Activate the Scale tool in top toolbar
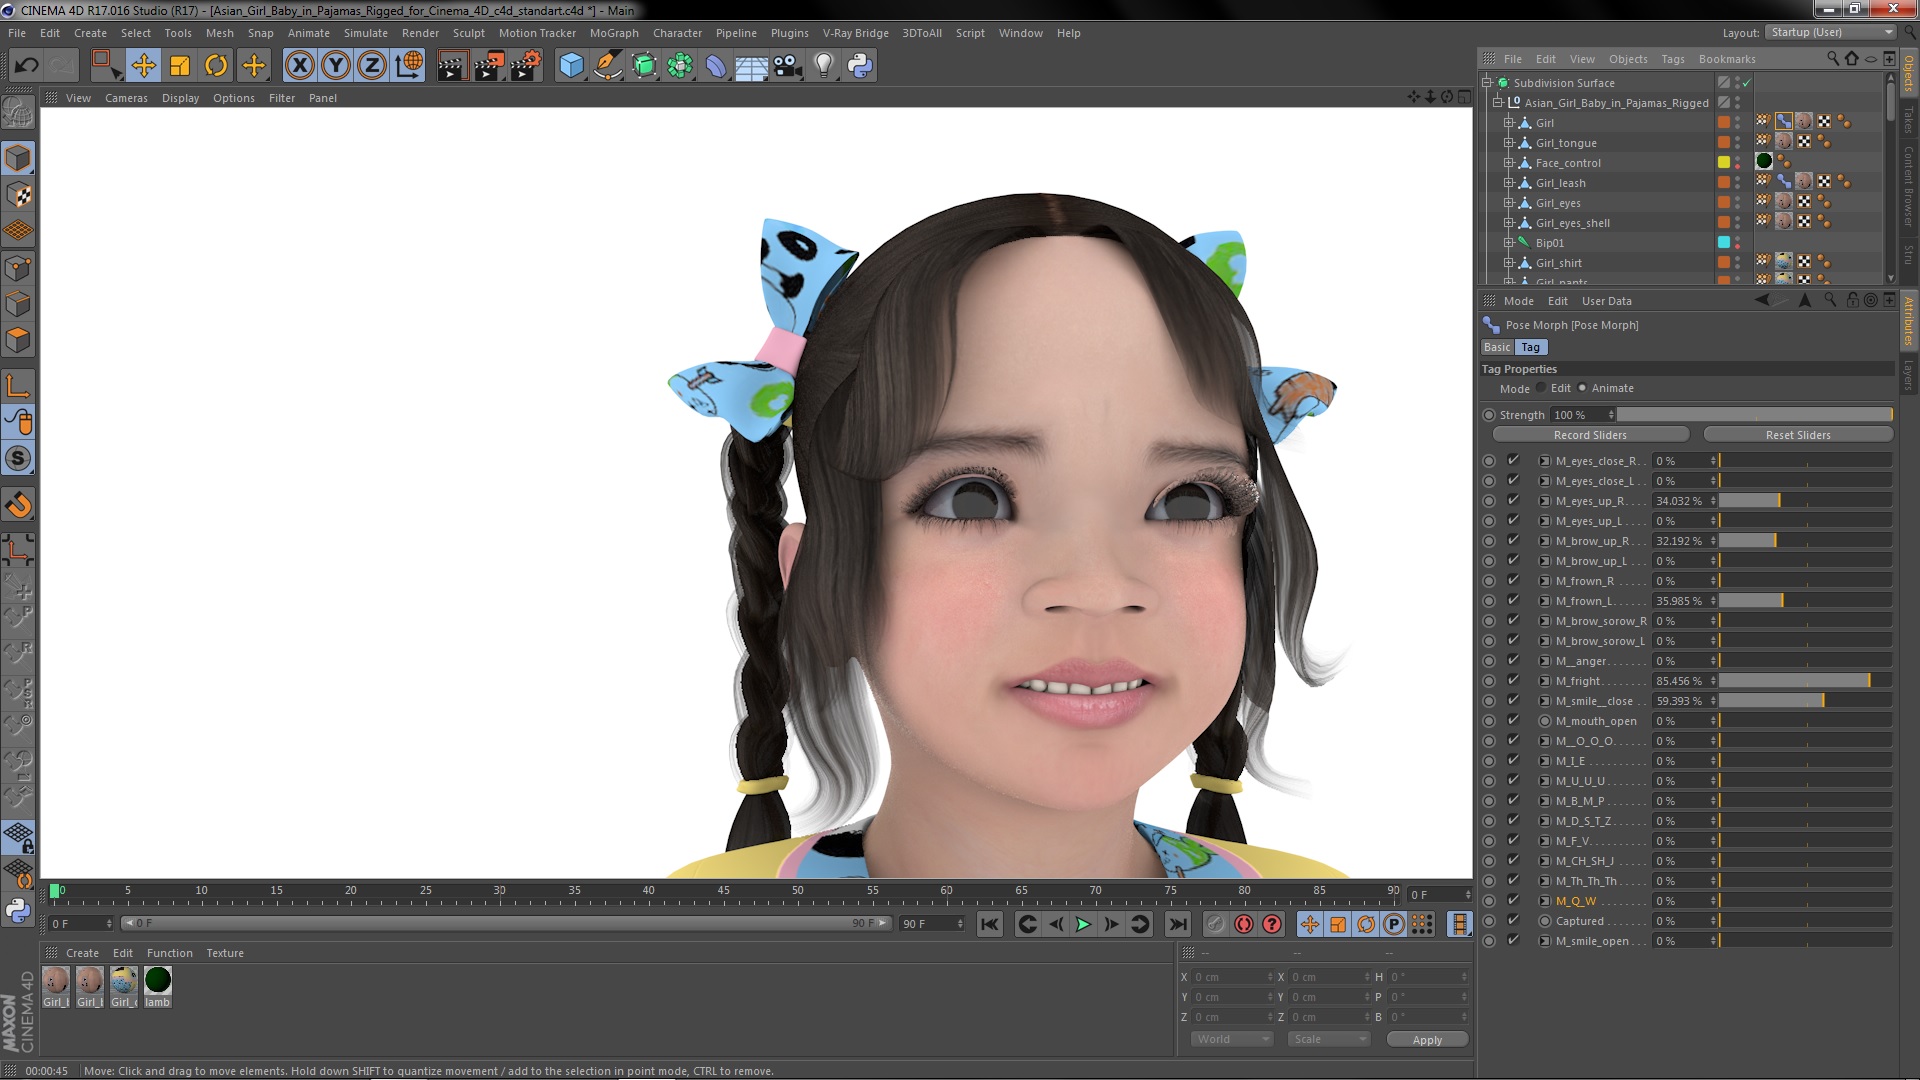The image size is (1920, 1080). 180,66
